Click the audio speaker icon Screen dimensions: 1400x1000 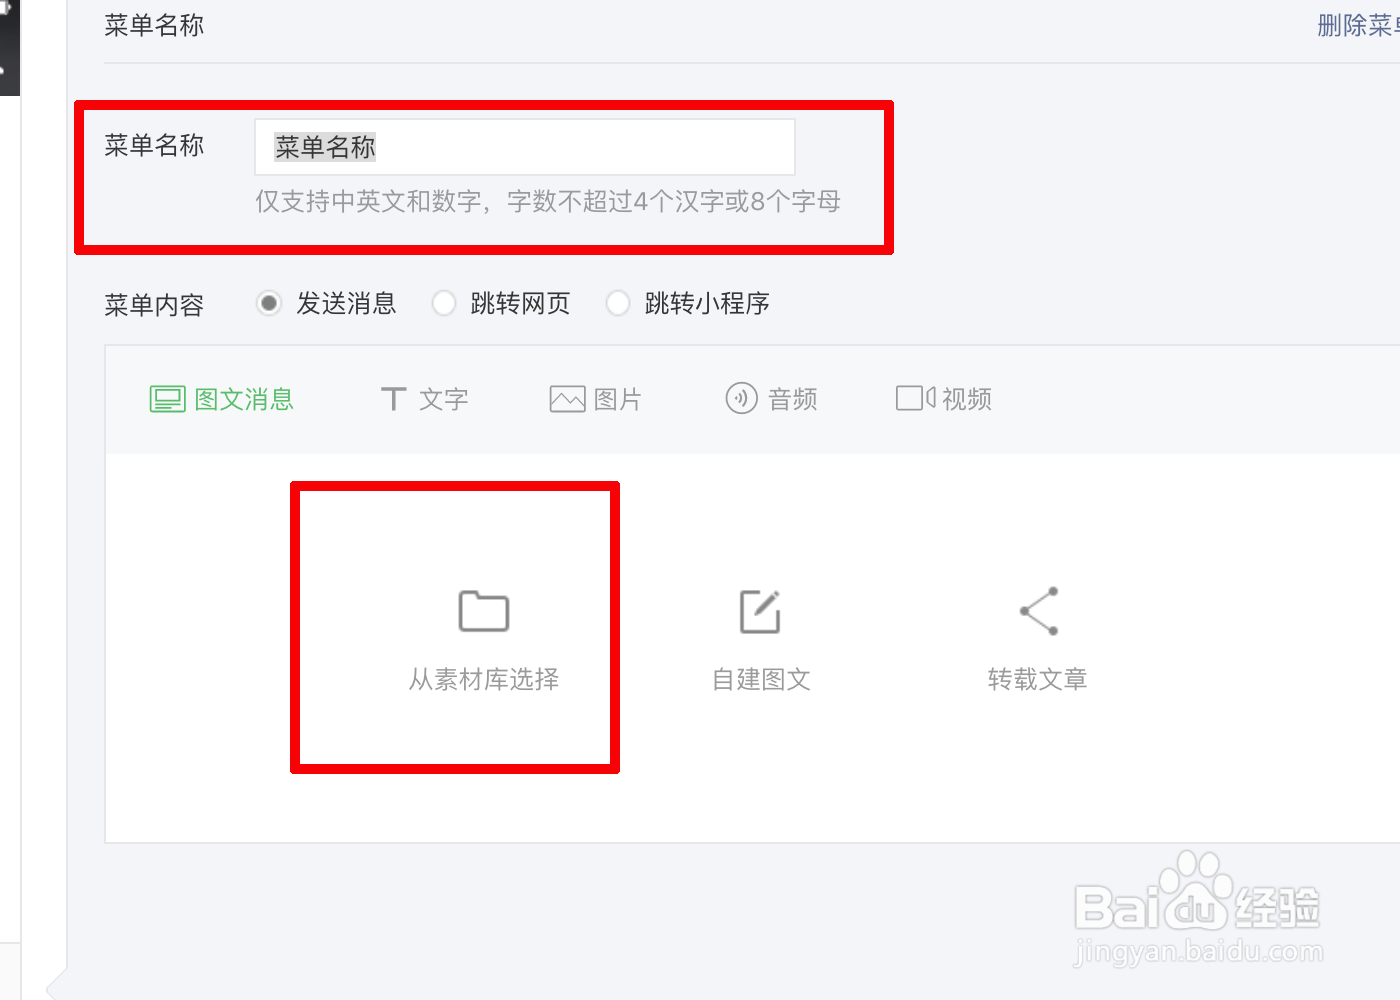[741, 399]
